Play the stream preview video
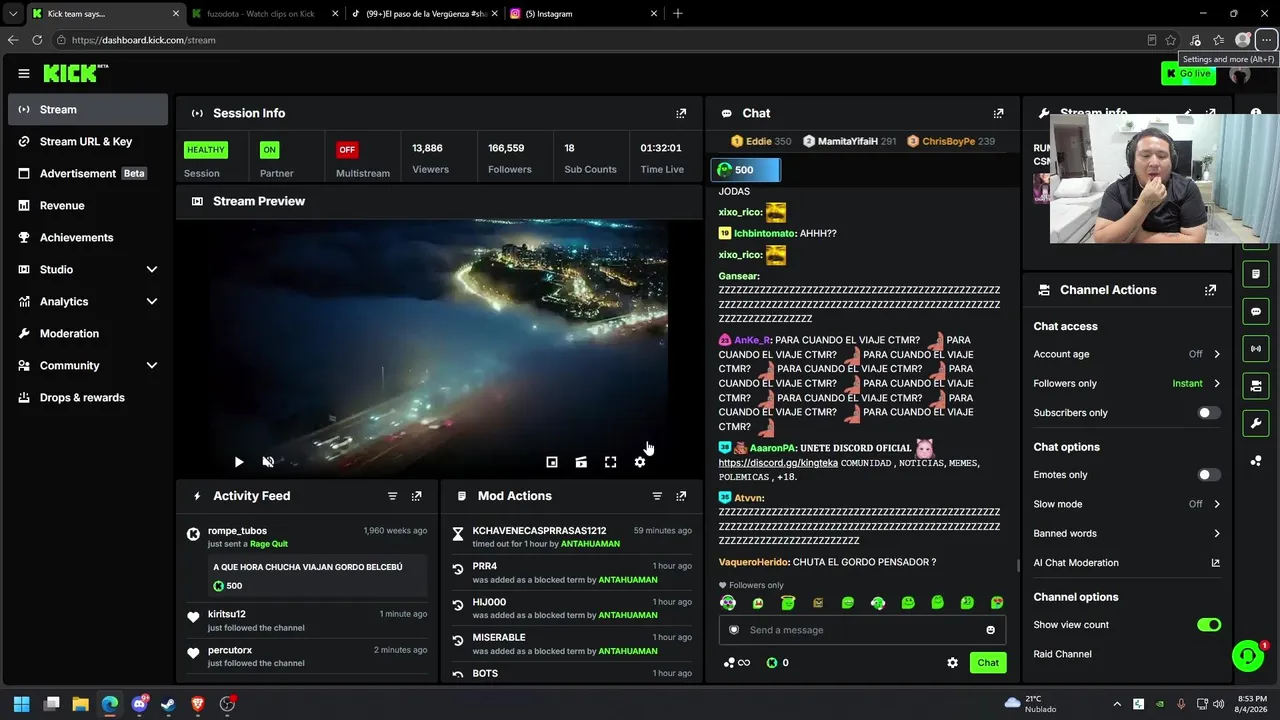The image size is (1280, 720). 239,462
